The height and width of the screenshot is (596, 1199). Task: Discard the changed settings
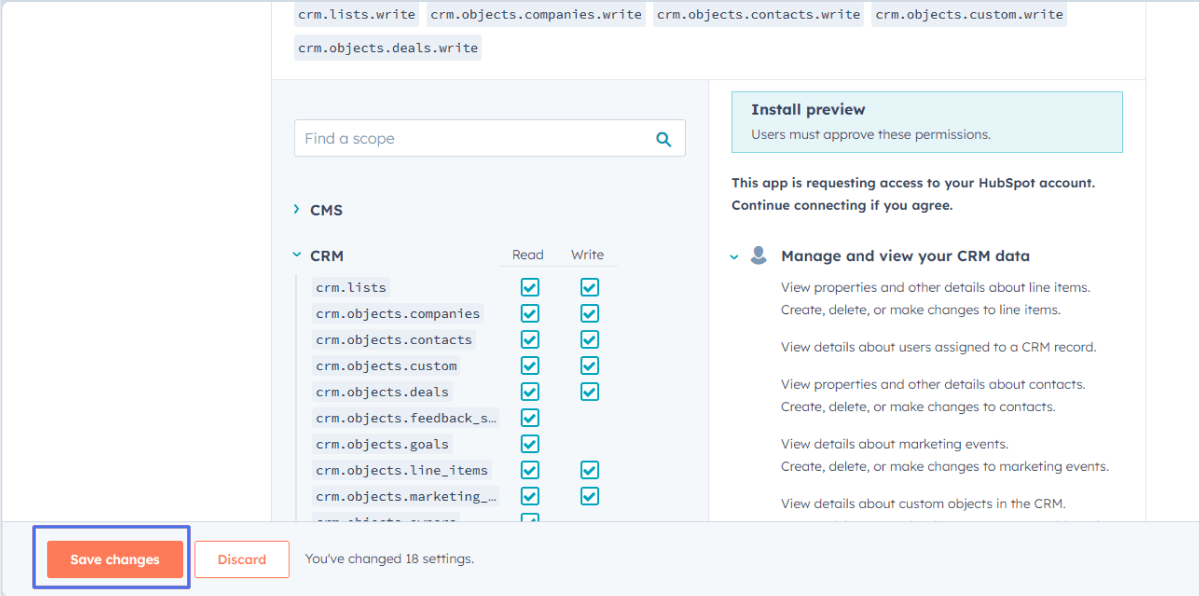click(242, 559)
